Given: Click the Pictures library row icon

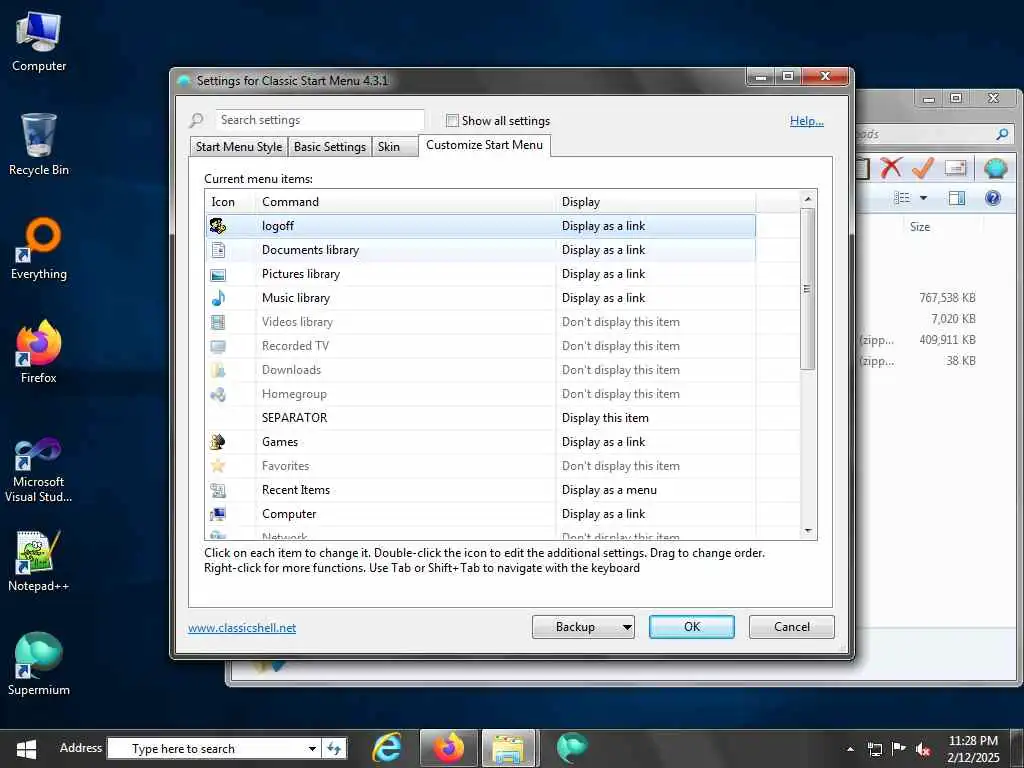Looking at the screenshot, I should 218,274.
